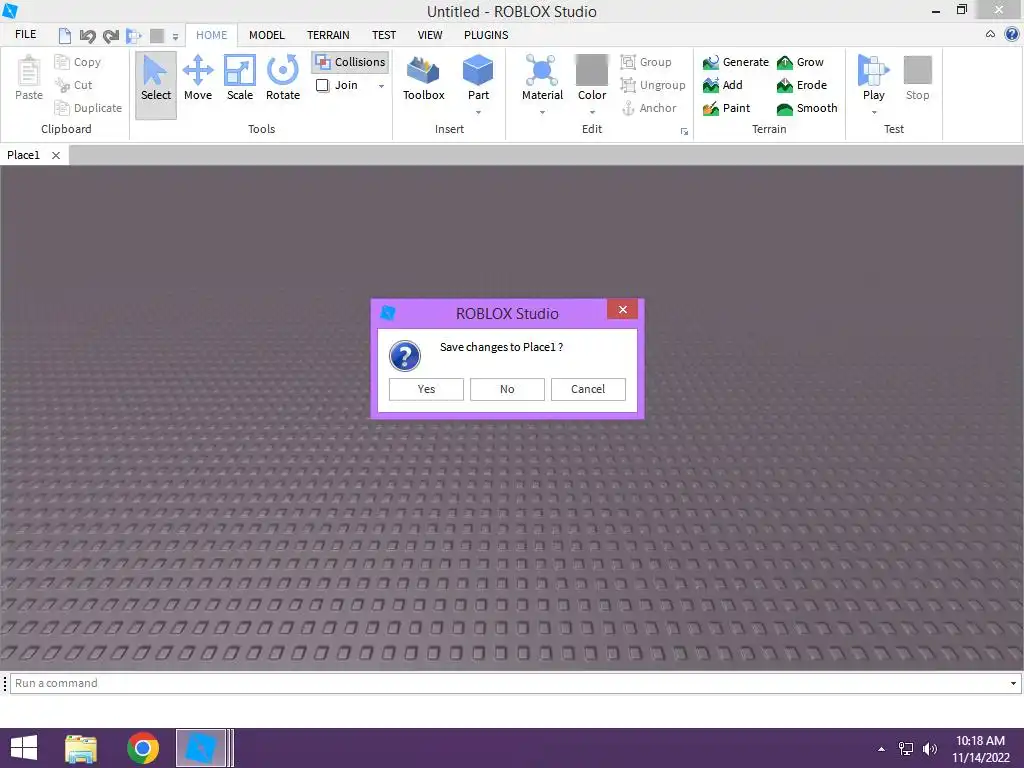Expand the Join dropdown arrow
1024x768 pixels.
[x=381, y=86]
